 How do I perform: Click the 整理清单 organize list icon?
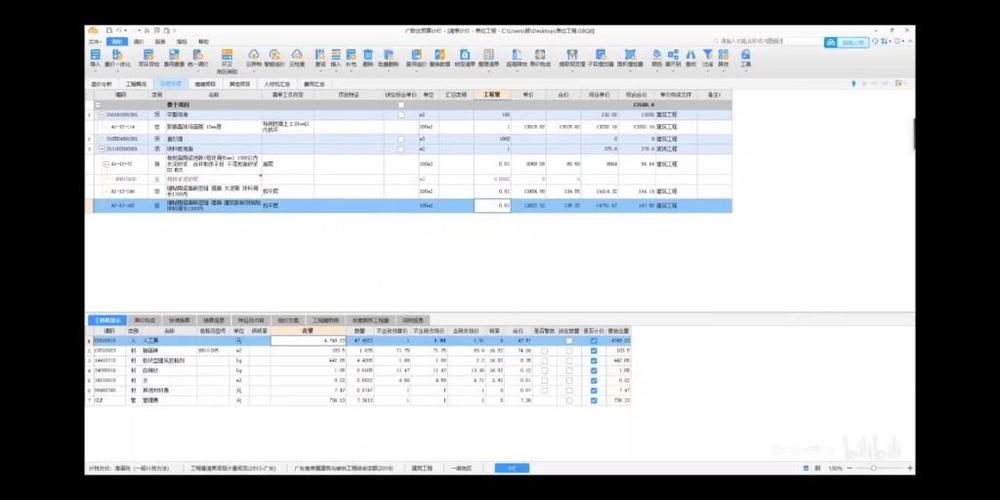tap(489, 58)
